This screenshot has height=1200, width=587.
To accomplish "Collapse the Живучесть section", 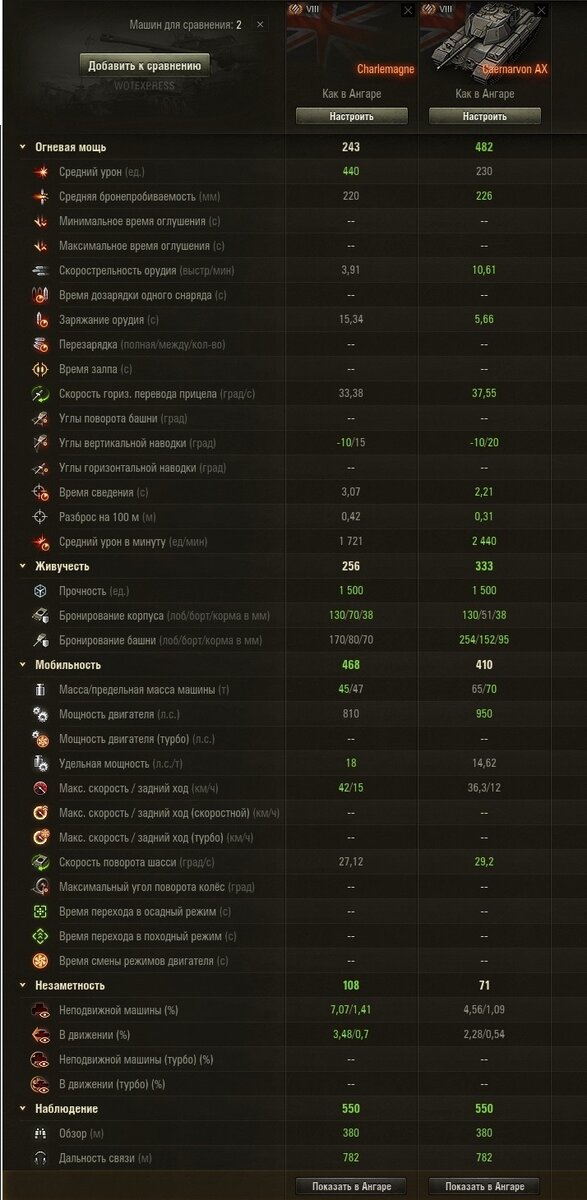I will coord(23,566).
